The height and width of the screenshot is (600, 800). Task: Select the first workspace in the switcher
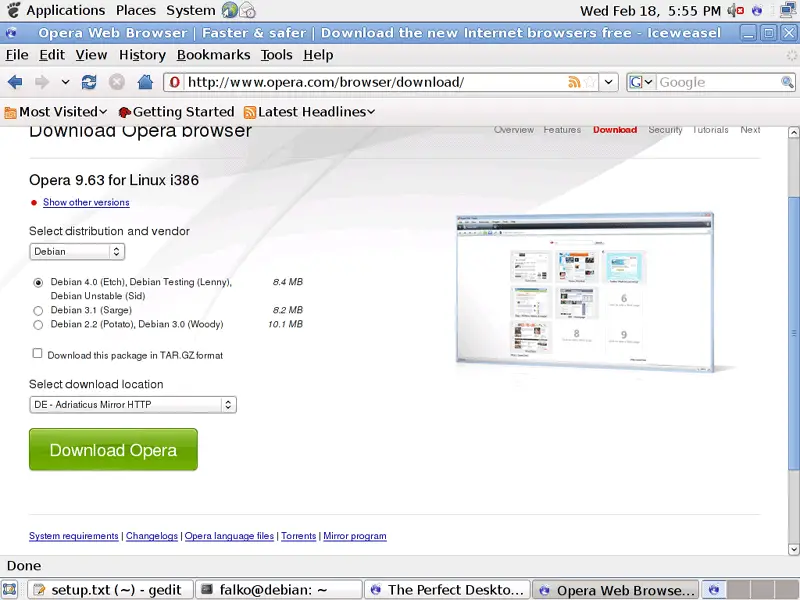click(714, 590)
